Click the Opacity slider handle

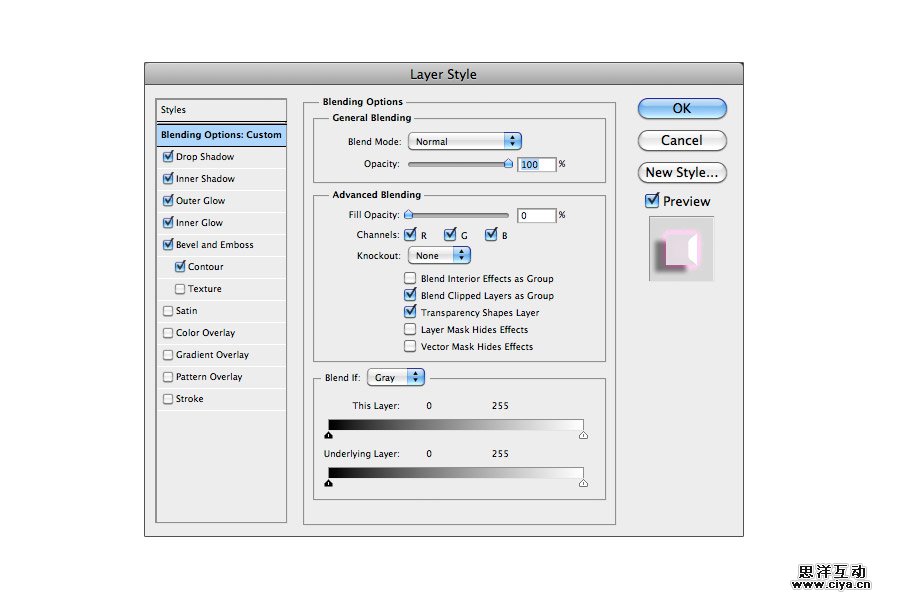[x=508, y=164]
